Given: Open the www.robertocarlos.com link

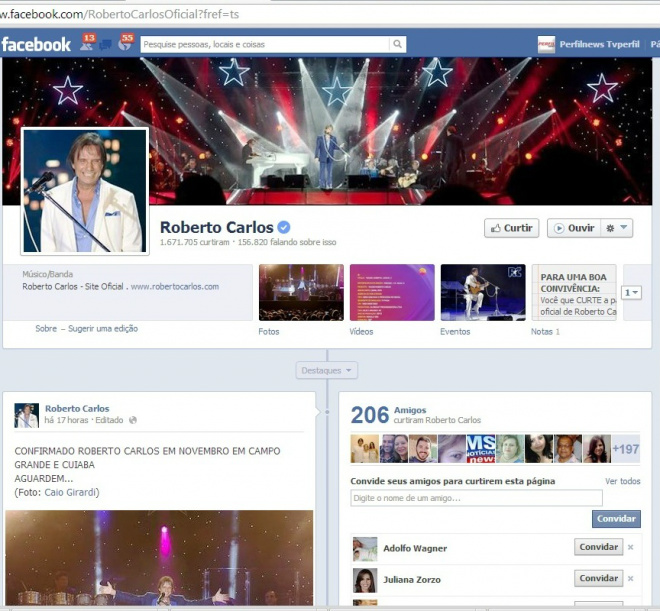Looking at the screenshot, I should pos(175,287).
